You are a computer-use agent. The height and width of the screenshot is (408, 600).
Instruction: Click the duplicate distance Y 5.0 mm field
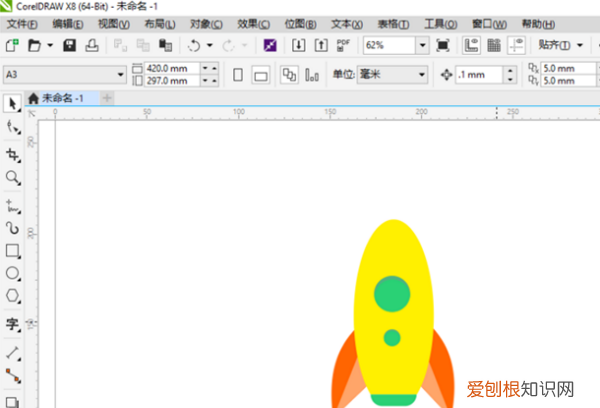tap(569, 81)
